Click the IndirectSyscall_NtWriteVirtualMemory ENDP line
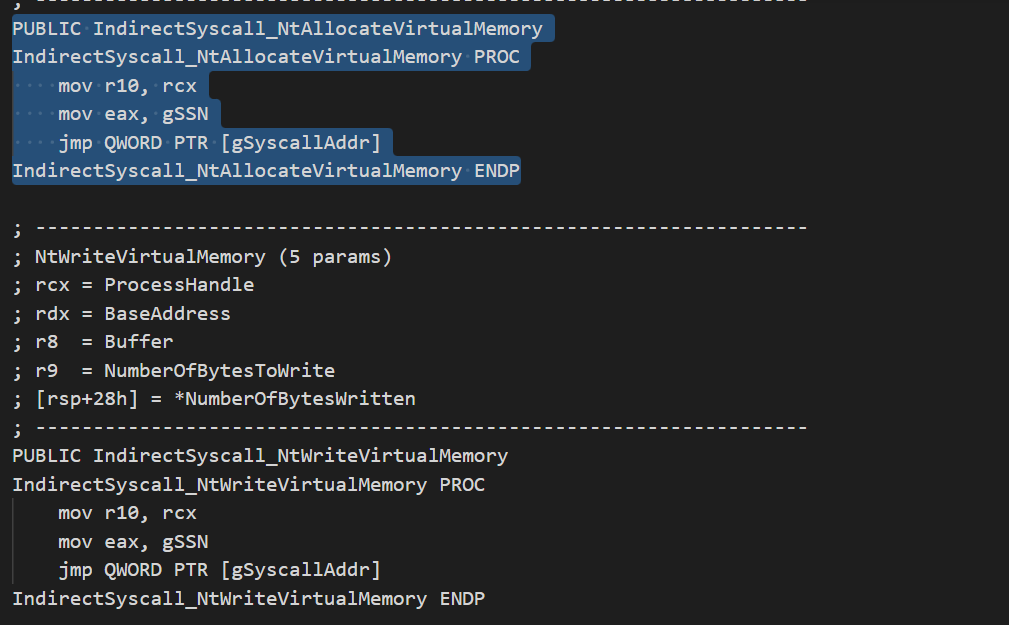 (248, 599)
